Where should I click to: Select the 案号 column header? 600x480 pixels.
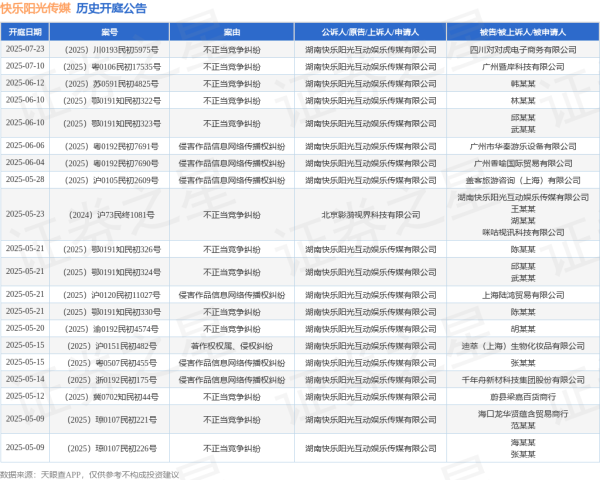(109, 32)
